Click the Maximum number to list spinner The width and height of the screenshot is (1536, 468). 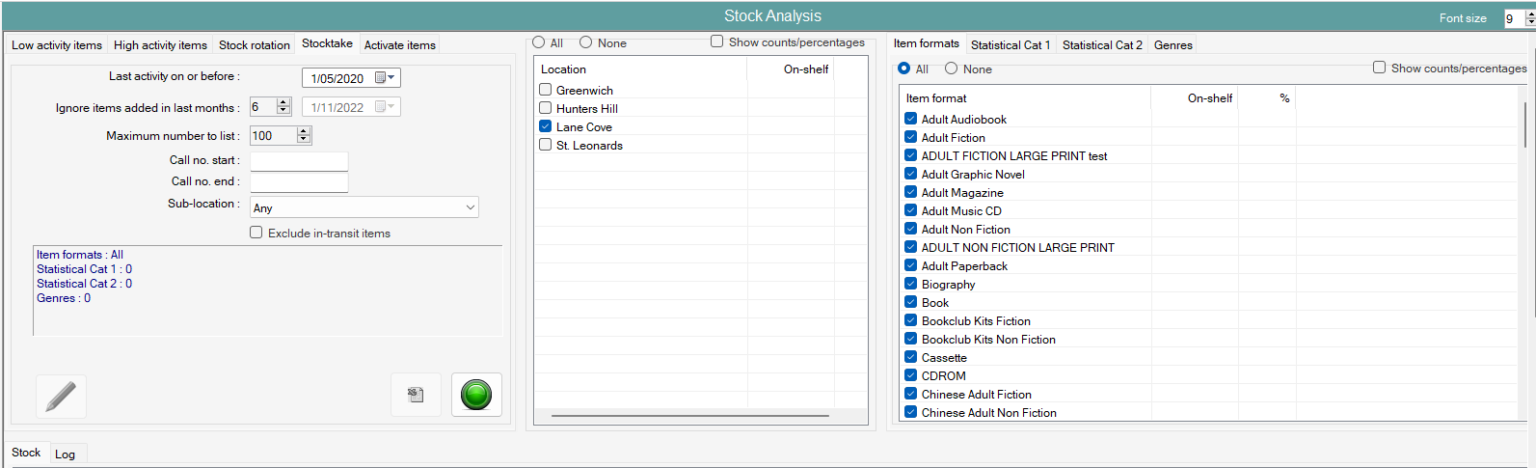[x=304, y=135]
